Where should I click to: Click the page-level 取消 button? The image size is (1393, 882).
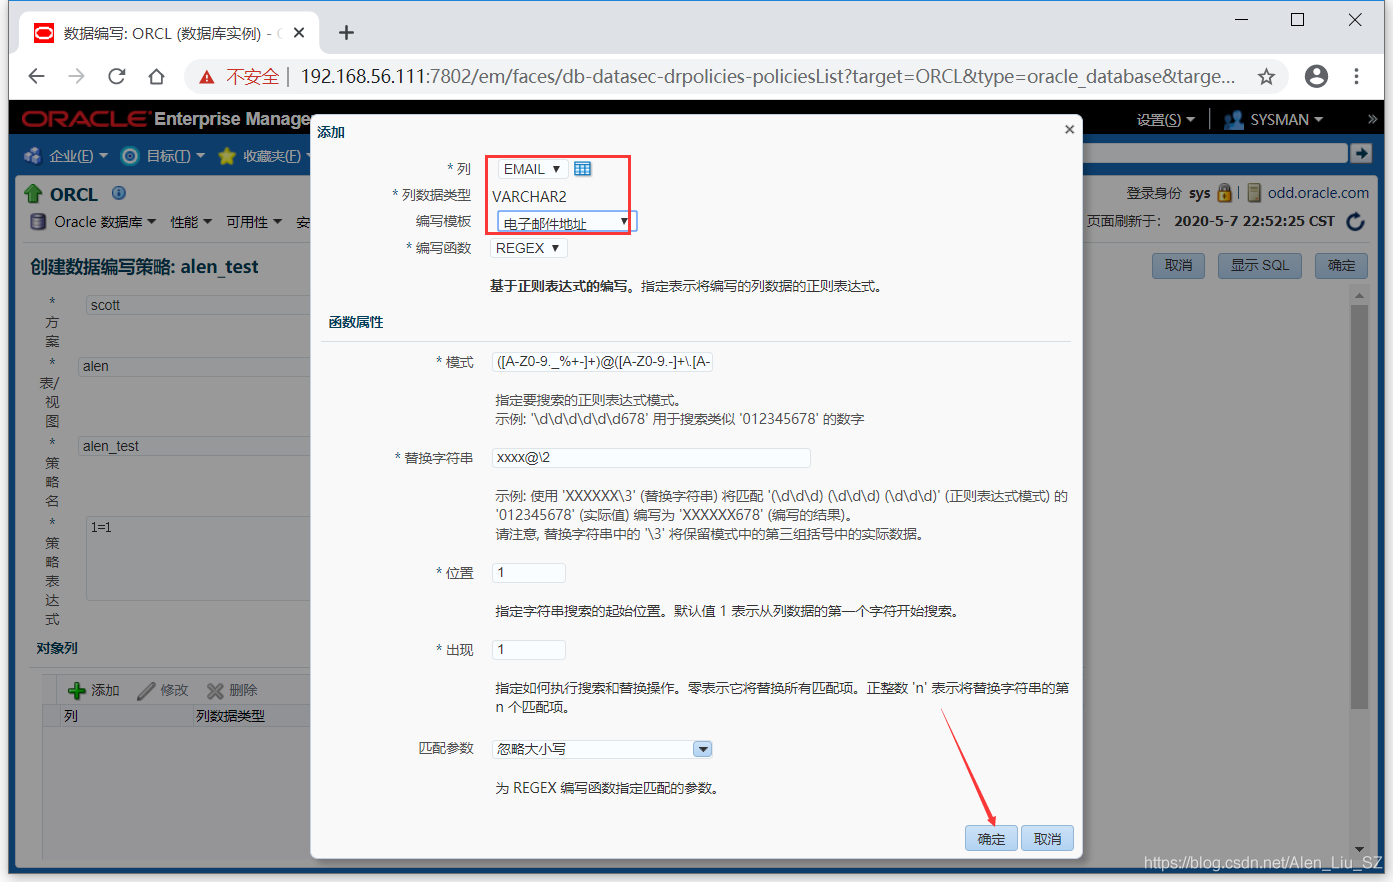[x=1178, y=265]
